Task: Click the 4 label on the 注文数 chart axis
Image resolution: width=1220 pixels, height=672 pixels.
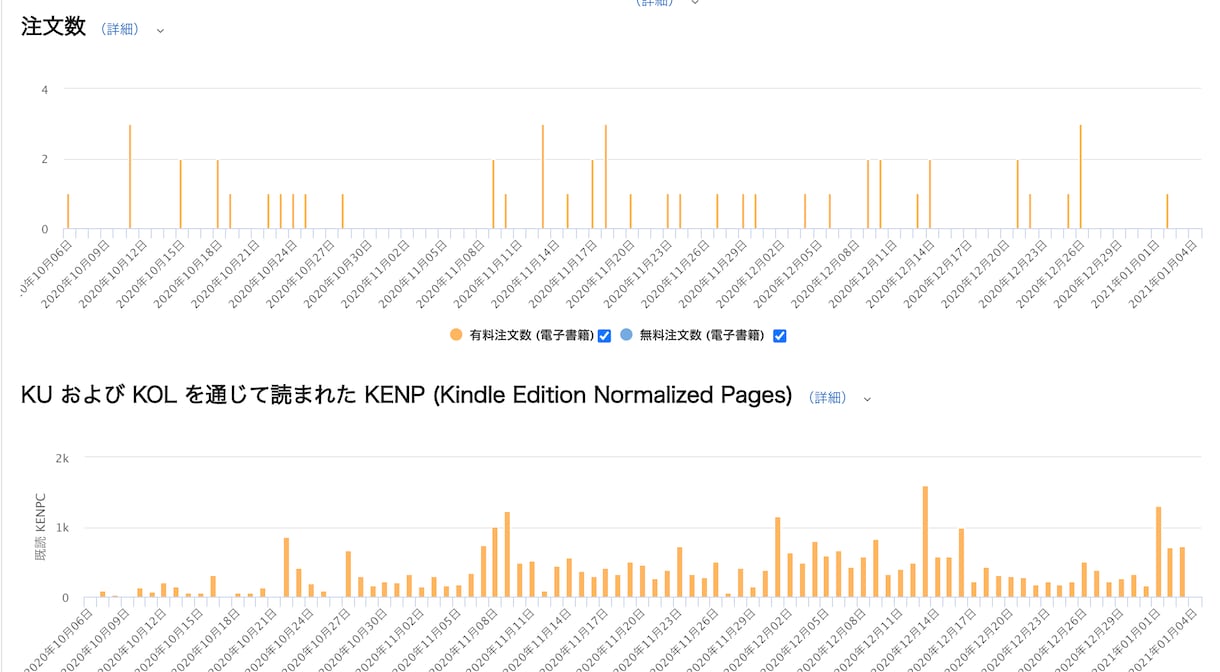Action: [44, 90]
